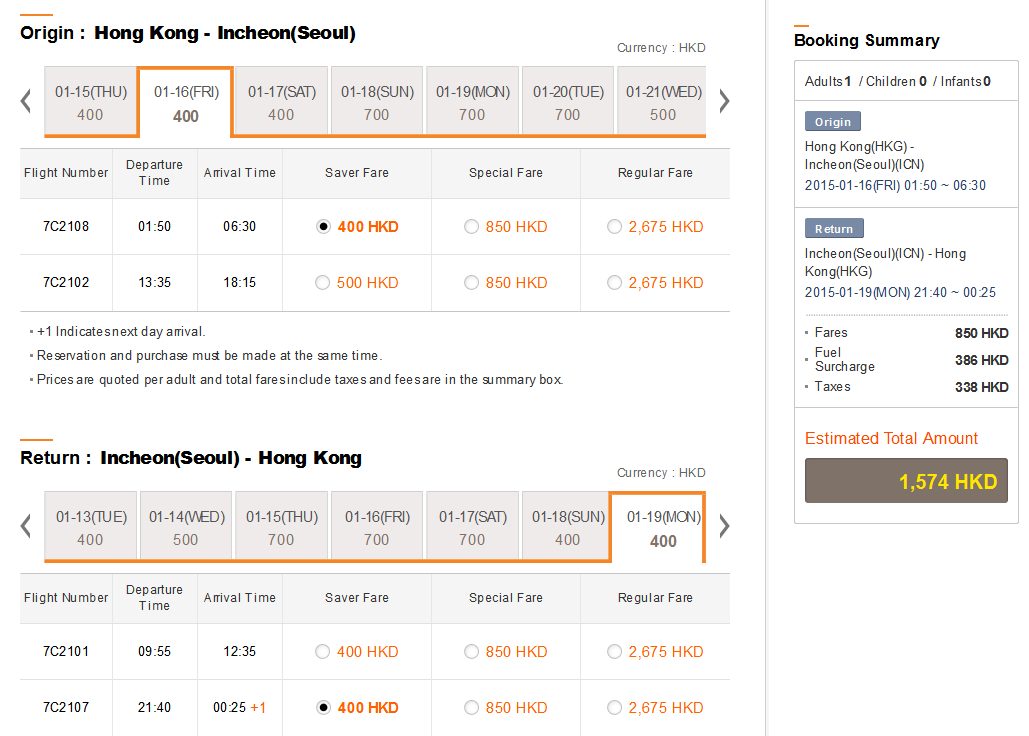Select 01-15(THU) origin date tab
This screenshot has width=1029, height=736.
coord(90,102)
